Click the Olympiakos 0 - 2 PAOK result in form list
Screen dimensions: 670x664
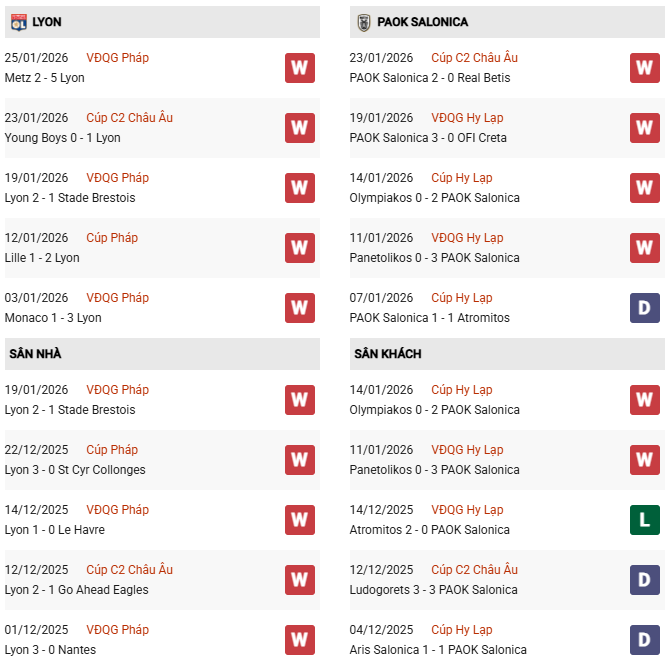[434, 198]
